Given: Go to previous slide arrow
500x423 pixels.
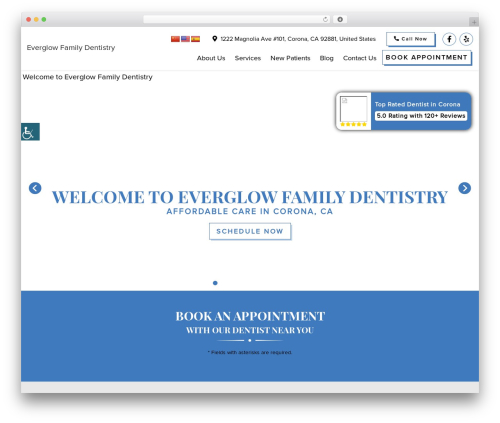Looking at the screenshot, I should coord(35,188).
